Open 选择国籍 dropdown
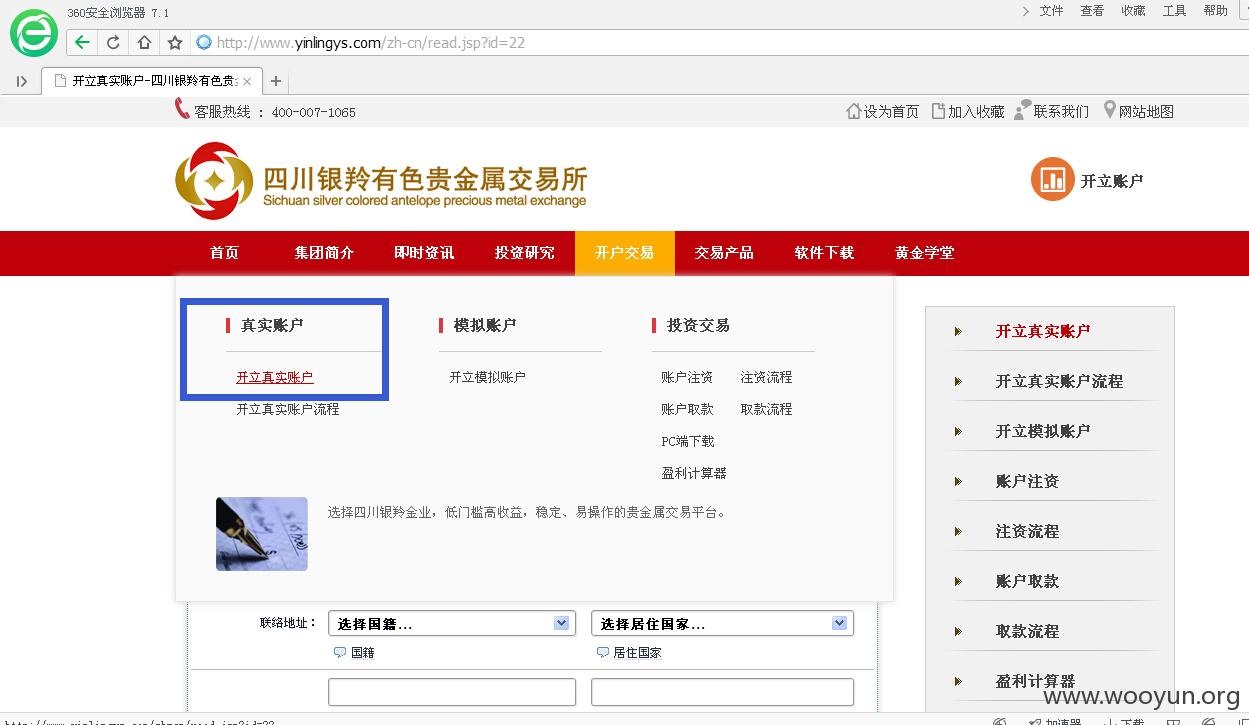Viewport: 1249px width, 725px height. point(452,623)
